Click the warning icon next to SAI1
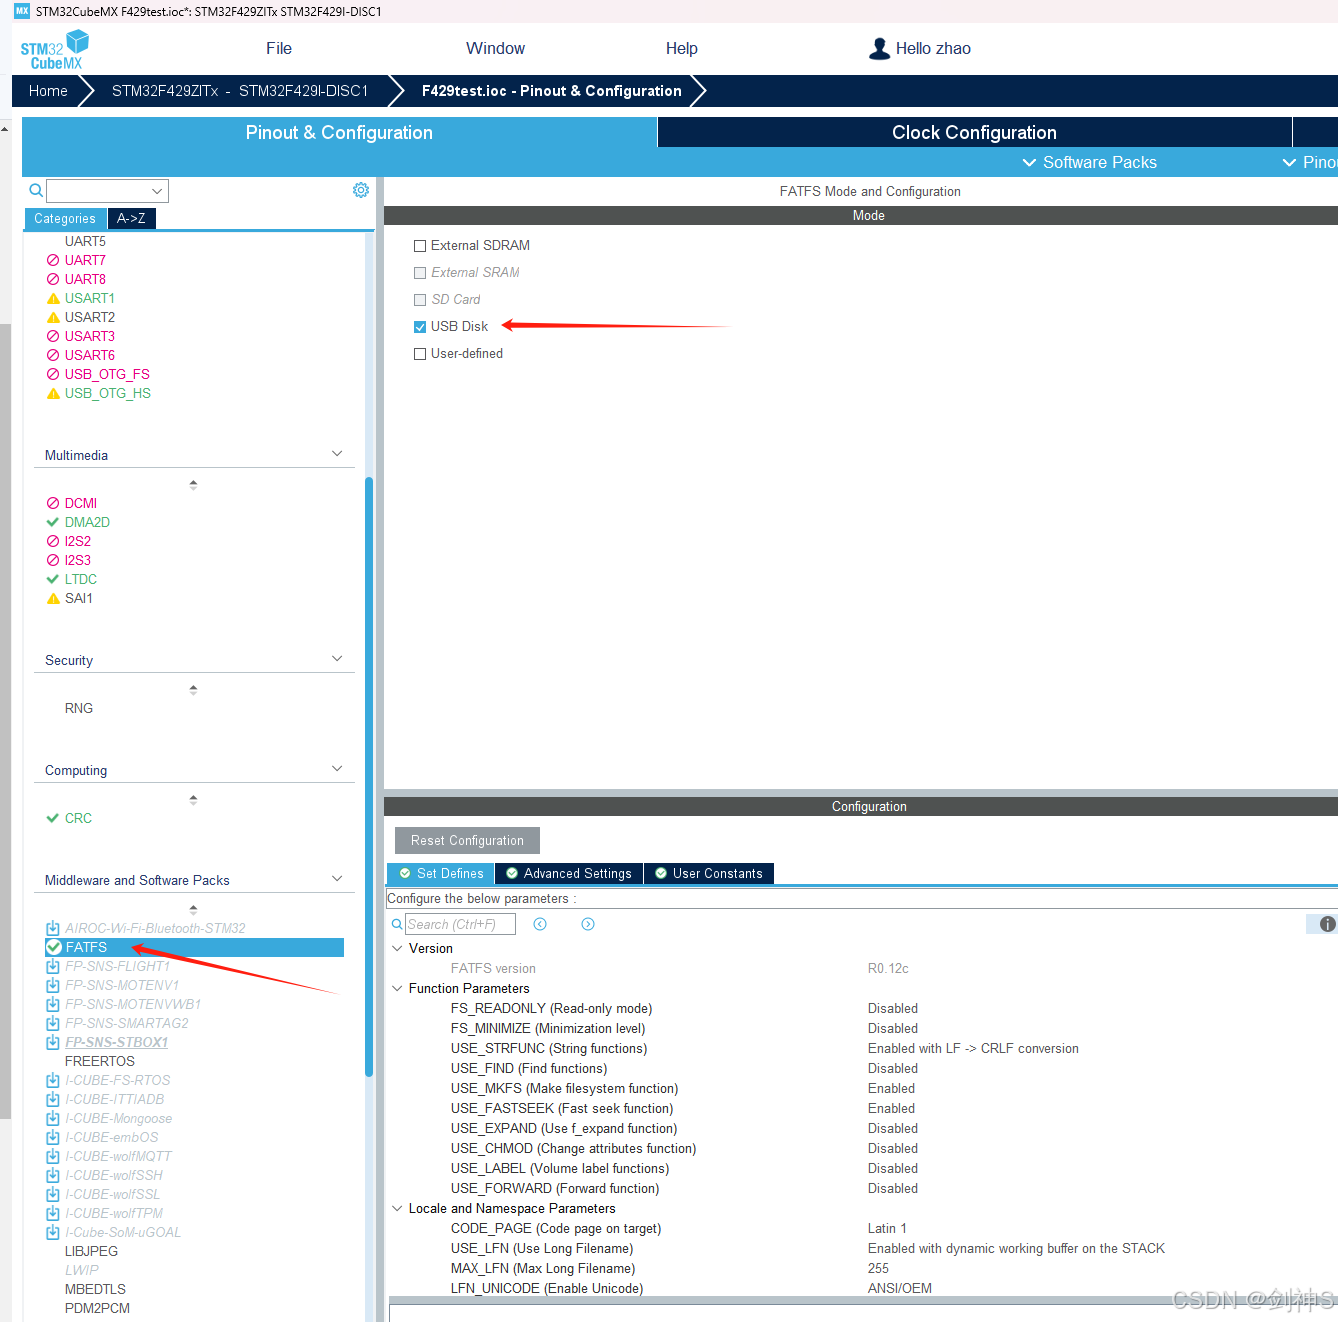This screenshot has width=1338, height=1322. click(x=53, y=598)
